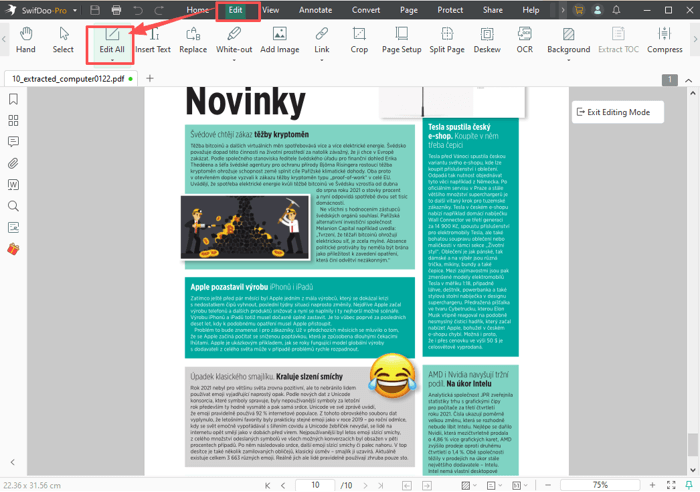700x492 pixels.
Task: Open the search panel in sidebar
Action: tap(13, 206)
